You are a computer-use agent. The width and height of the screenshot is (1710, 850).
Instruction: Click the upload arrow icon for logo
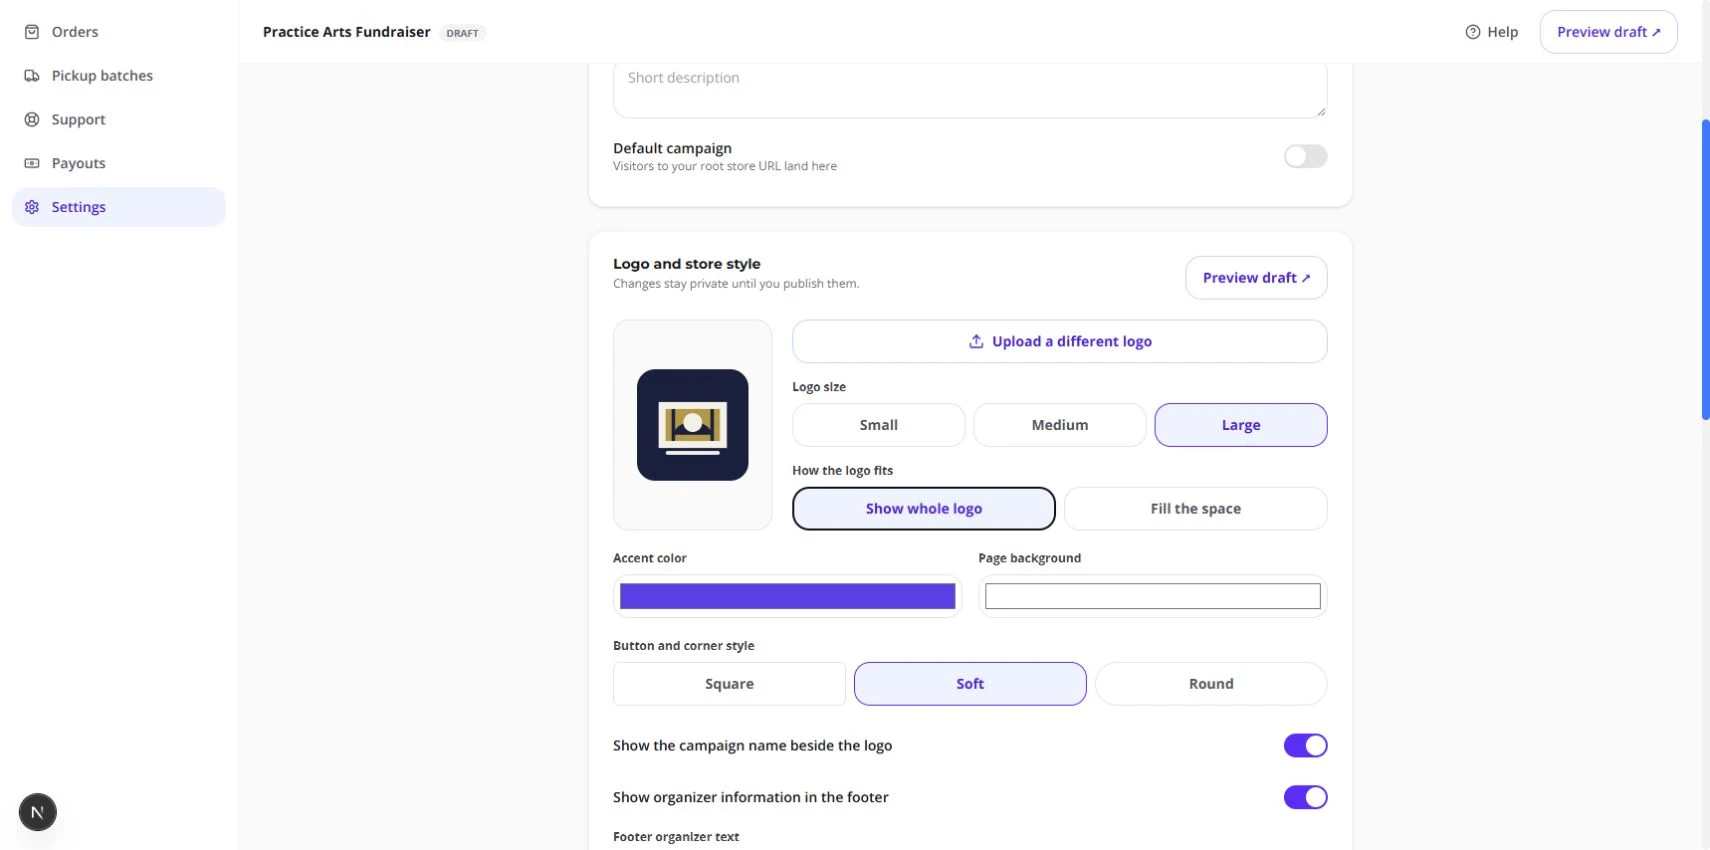(976, 341)
